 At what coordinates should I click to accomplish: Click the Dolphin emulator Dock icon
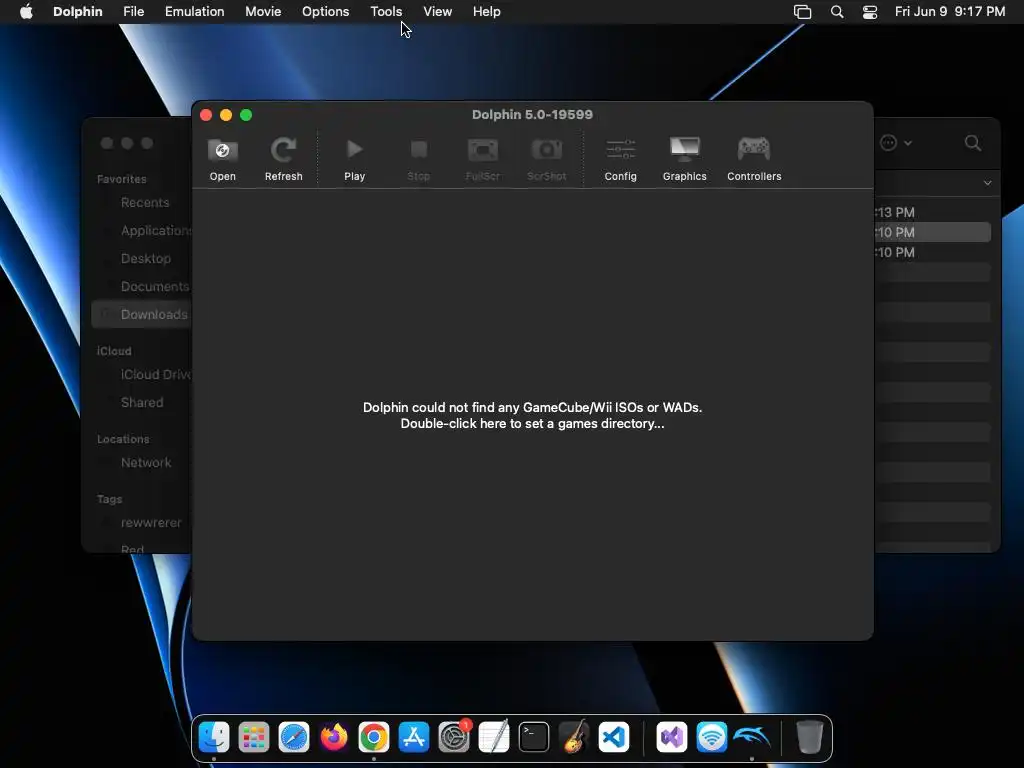pos(752,737)
